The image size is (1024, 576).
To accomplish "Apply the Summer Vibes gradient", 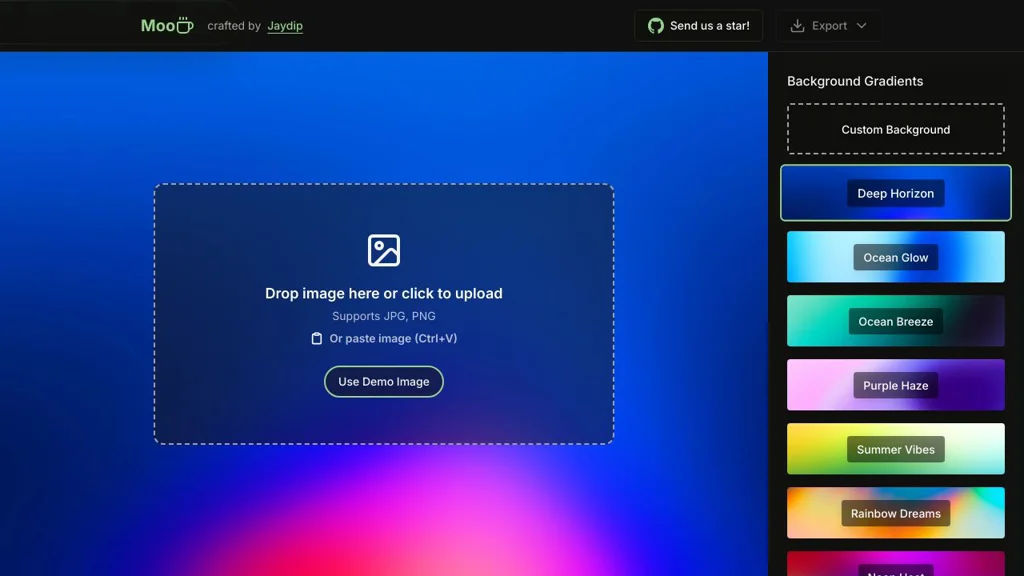I will (x=895, y=449).
